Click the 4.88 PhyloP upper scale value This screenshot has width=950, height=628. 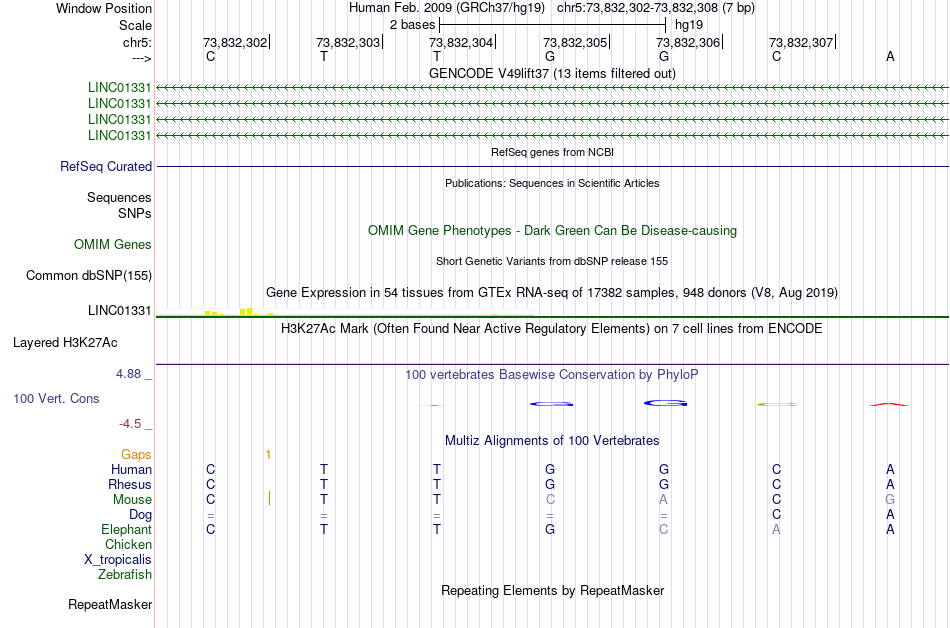coord(128,374)
